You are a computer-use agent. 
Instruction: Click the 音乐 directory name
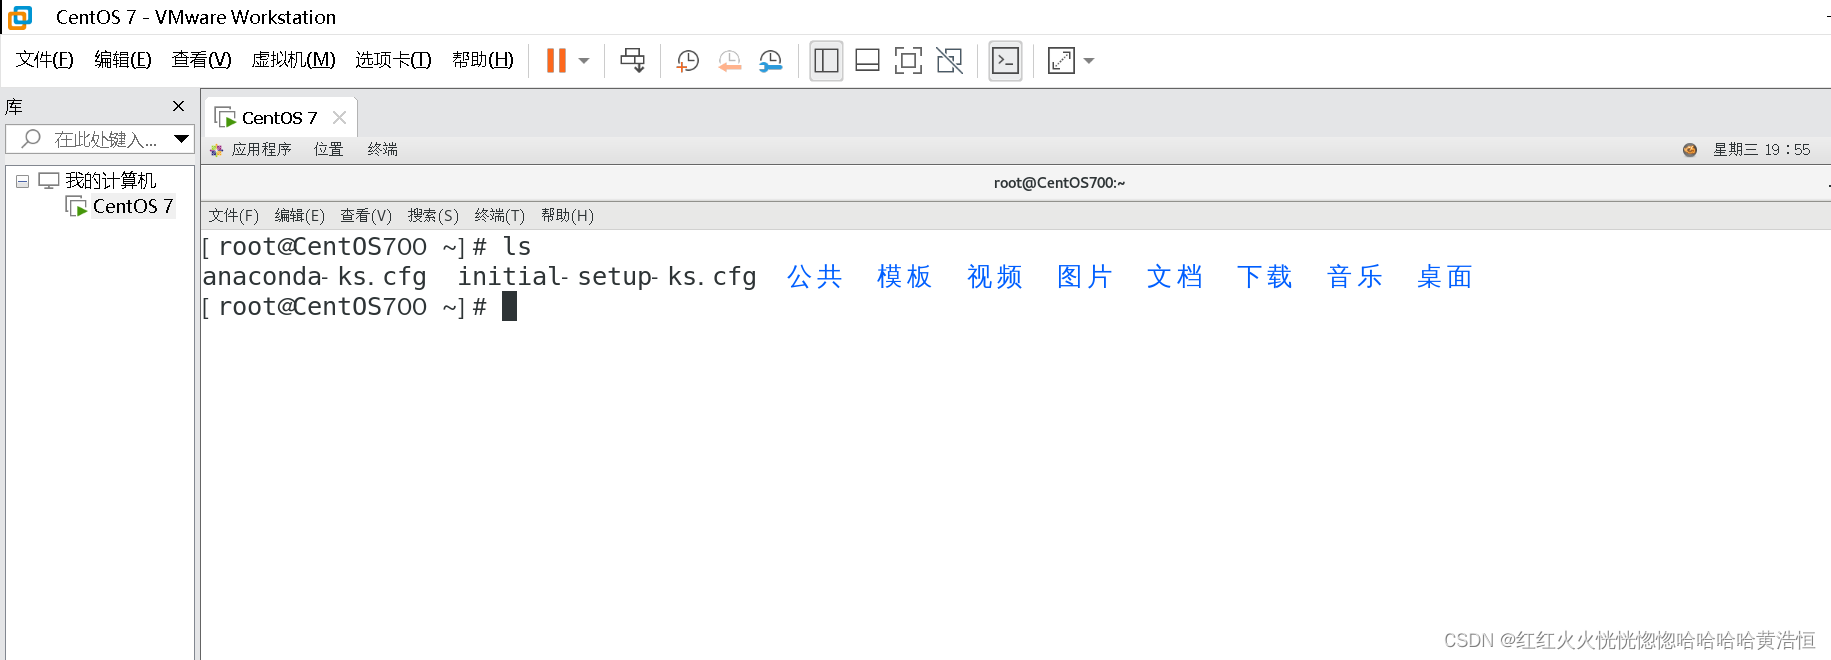[x=1355, y=276]
